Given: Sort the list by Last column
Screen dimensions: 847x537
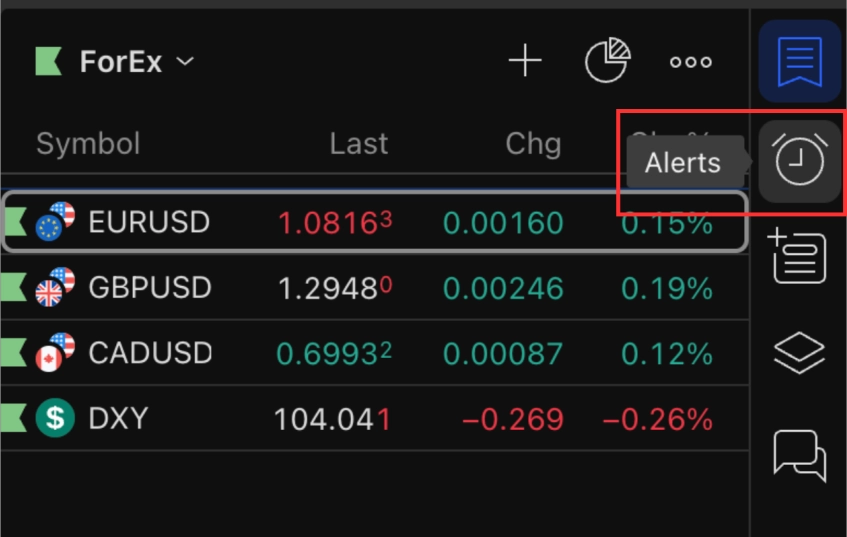Looking at the screenshot, I should pyautogui.click(x=358, y=144).
